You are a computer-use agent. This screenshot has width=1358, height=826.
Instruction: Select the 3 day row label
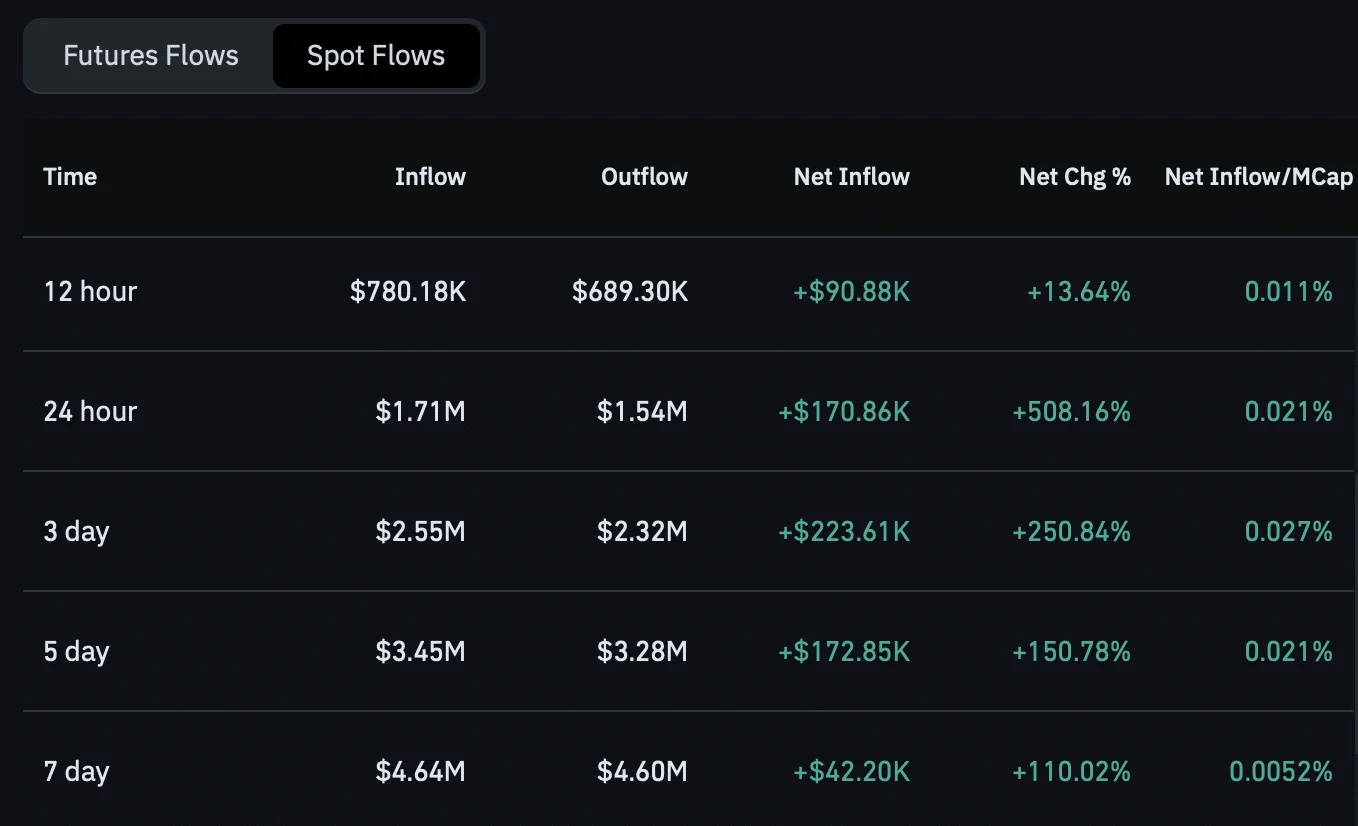click(76, 531)
